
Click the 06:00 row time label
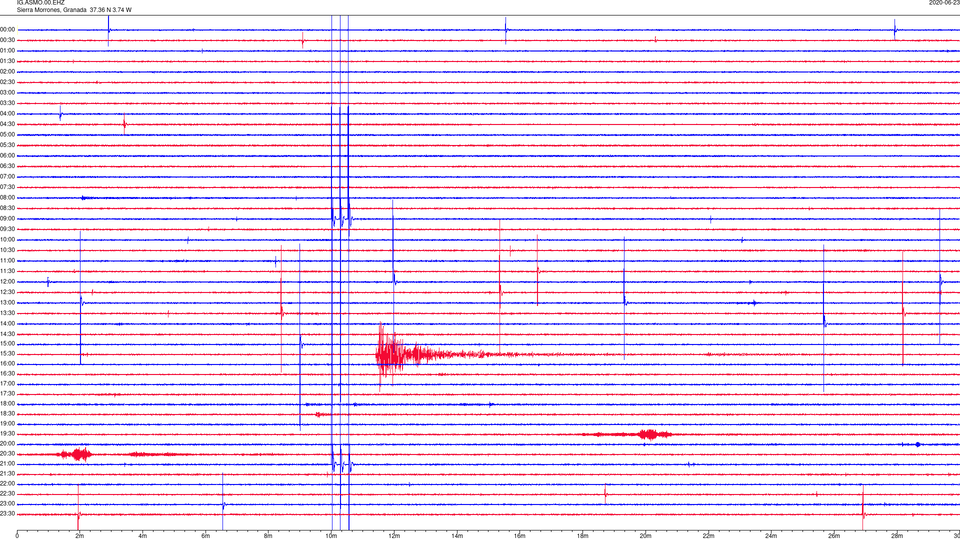coord(7,156)
